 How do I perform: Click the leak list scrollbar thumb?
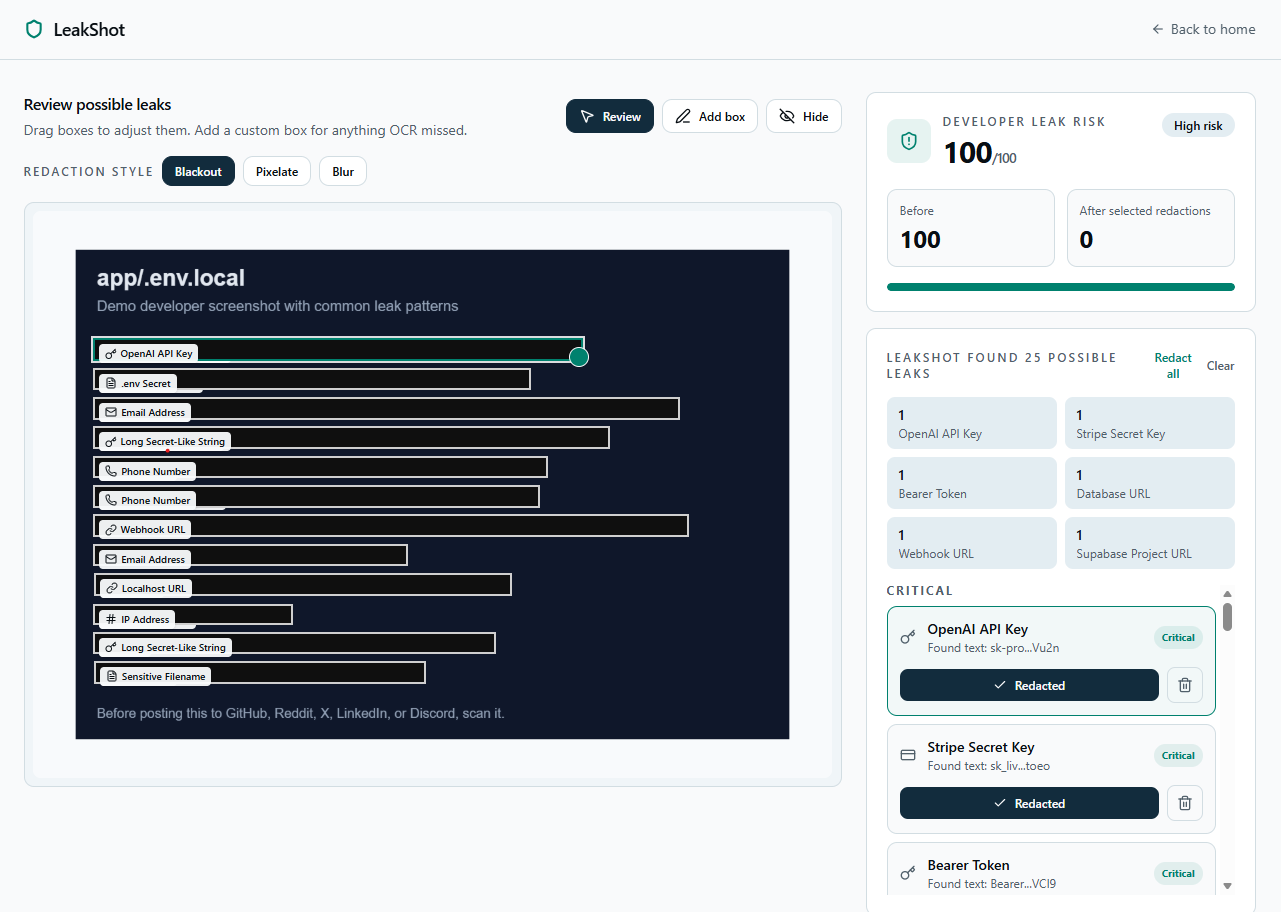(x=1227, y=616)
